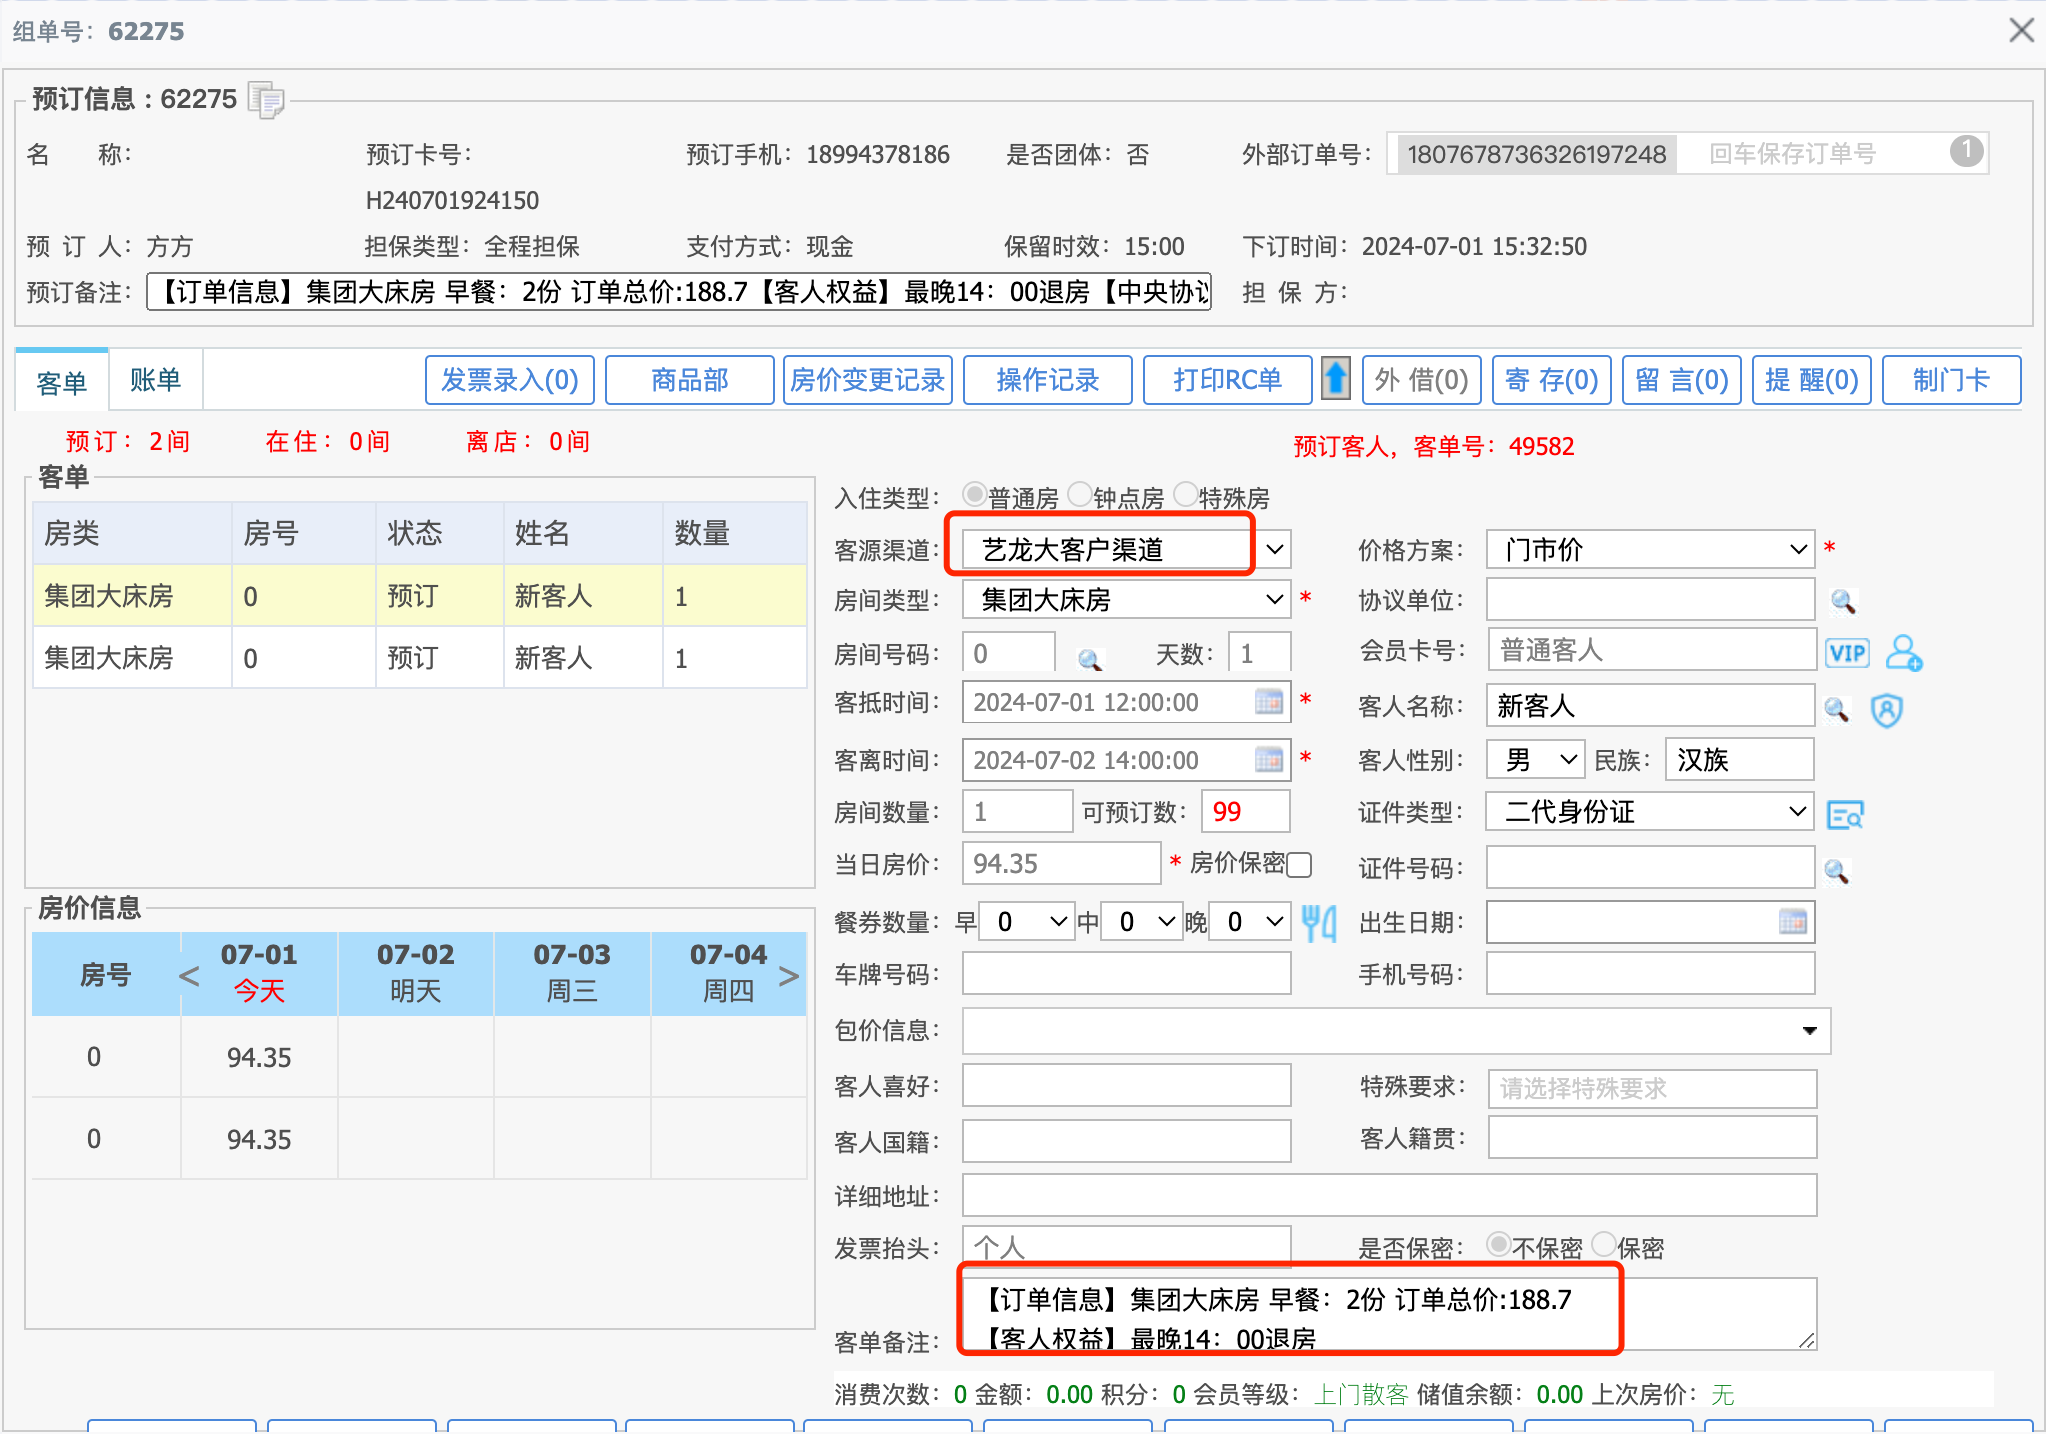This screenshot has width=2046, height=1434.
Task: Click 特殊要求 selection field
Action: click(1652, 1088)
